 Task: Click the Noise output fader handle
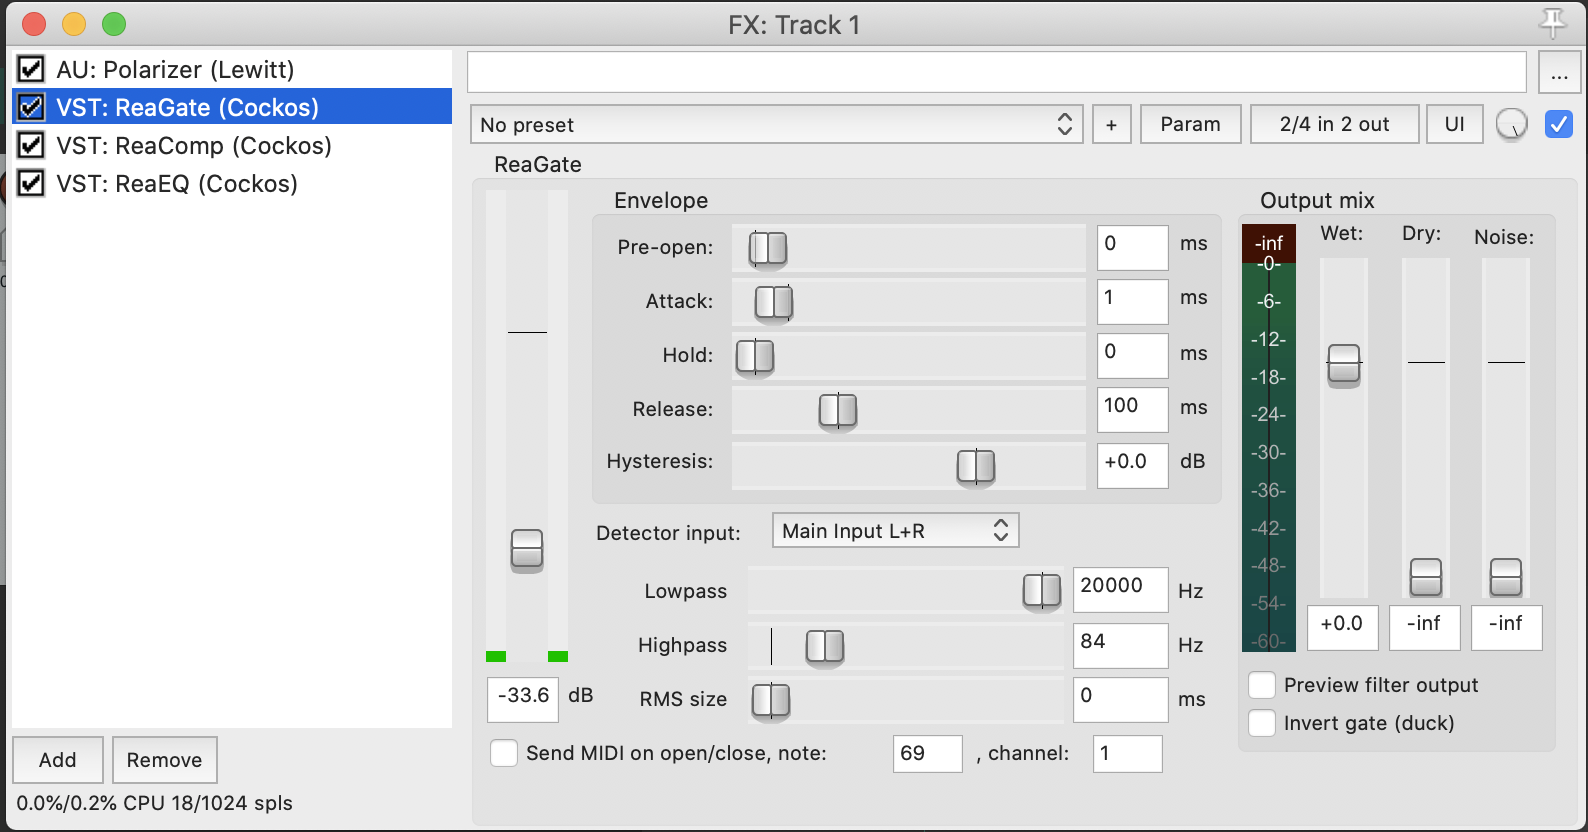pos(1505,578)
